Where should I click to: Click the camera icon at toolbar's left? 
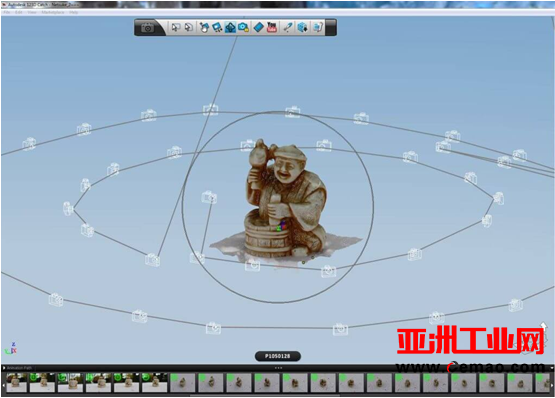pyautogui.click(x=147, y=28)
